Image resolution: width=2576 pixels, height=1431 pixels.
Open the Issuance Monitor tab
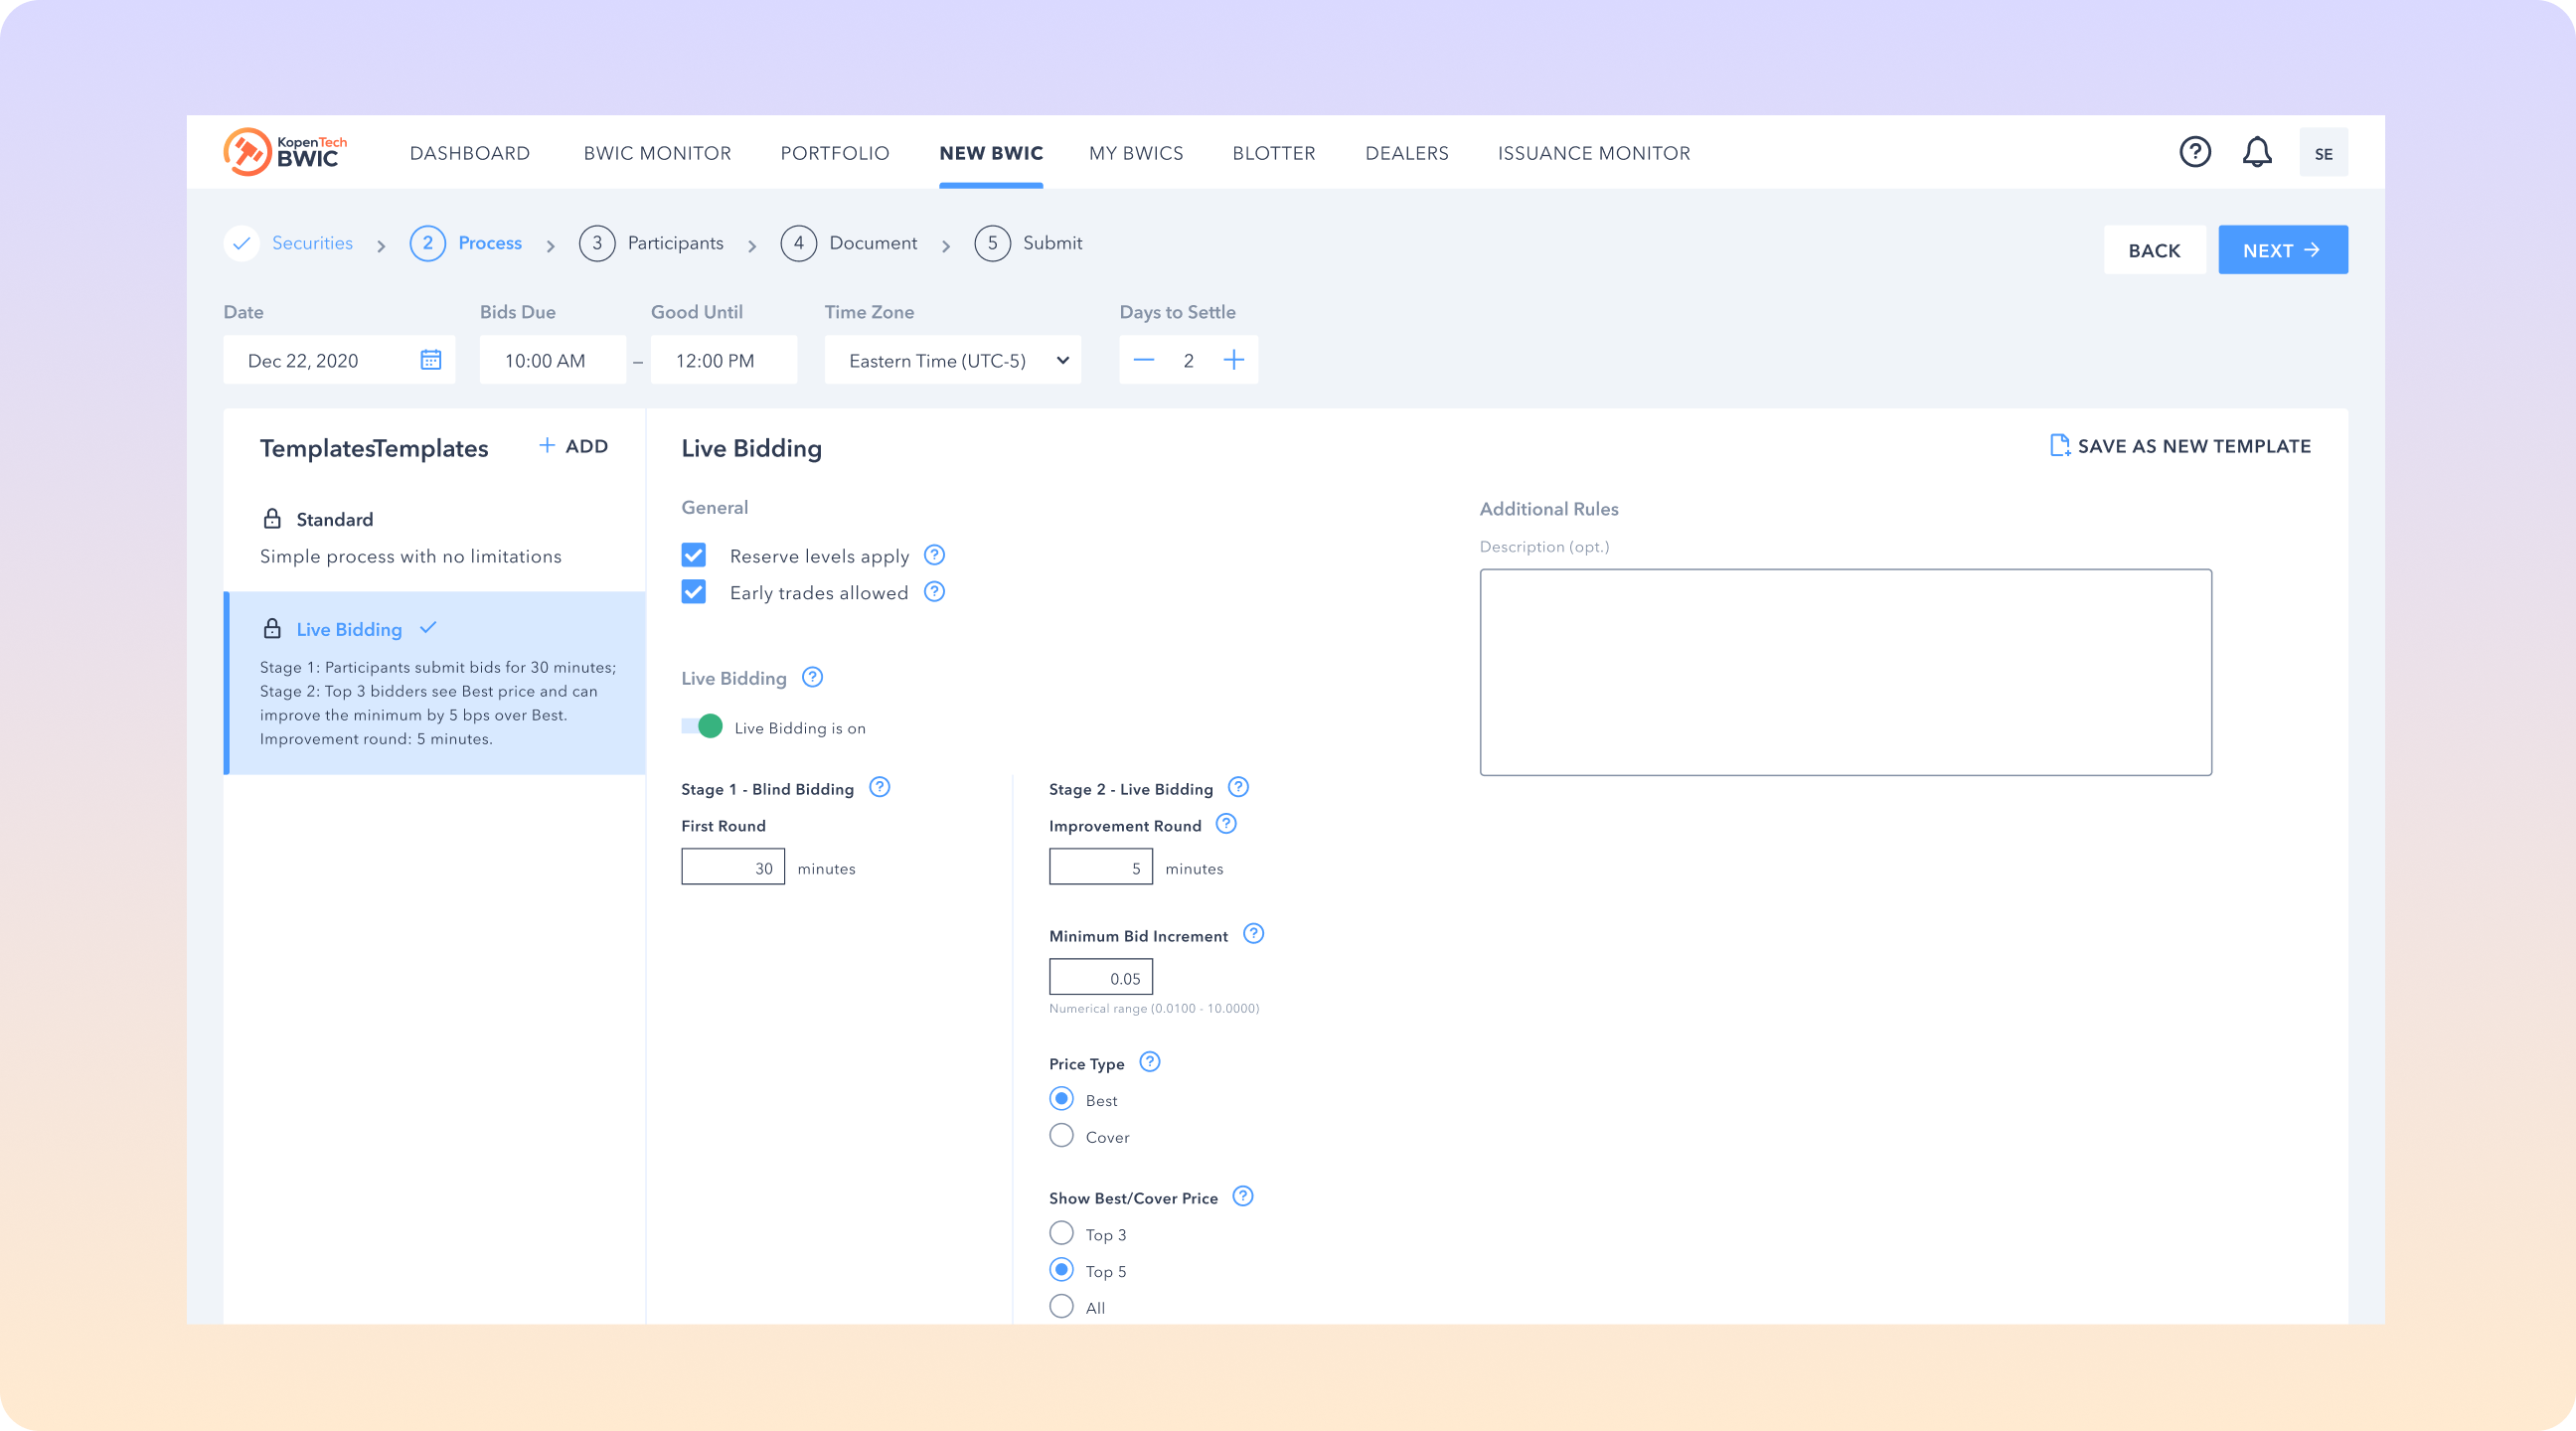point(1593,153)
